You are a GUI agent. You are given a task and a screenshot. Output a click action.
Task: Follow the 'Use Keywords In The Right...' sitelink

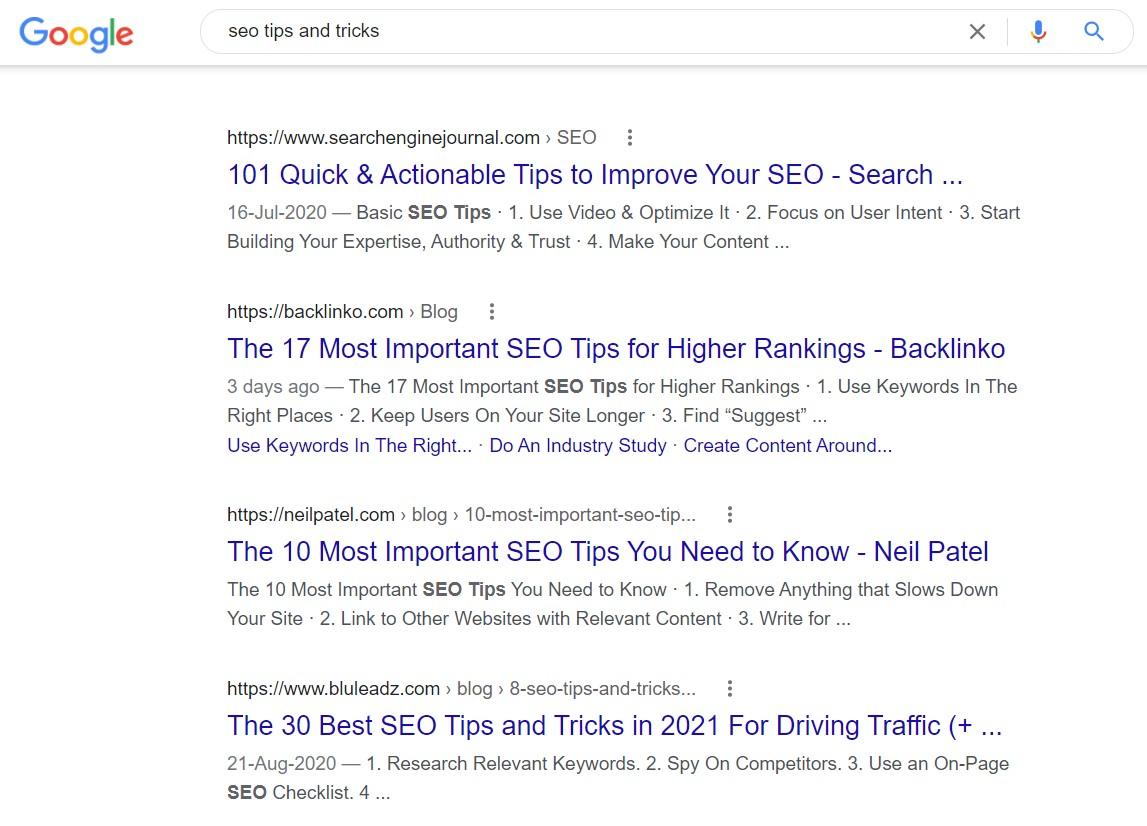[x=350, y=446]
